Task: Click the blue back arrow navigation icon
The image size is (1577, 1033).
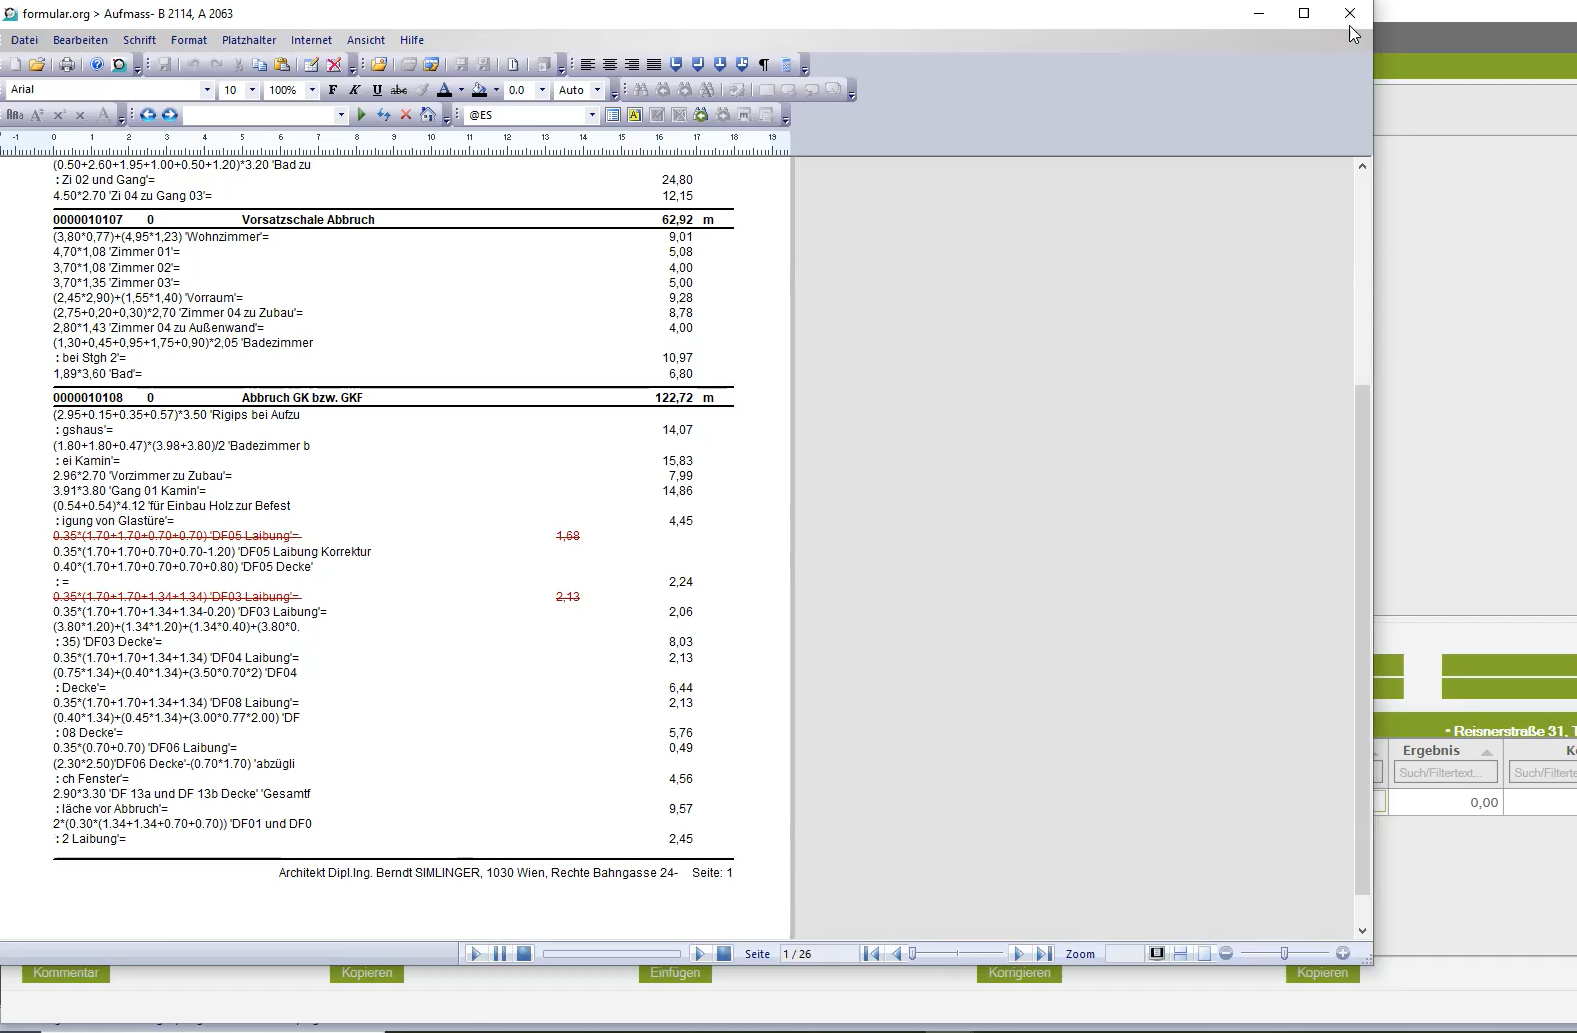Action: tap(148, 115)
